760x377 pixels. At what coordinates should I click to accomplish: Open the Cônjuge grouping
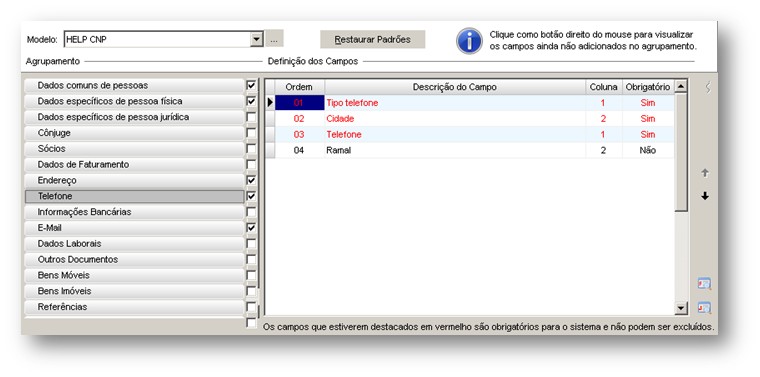(134, 133)
